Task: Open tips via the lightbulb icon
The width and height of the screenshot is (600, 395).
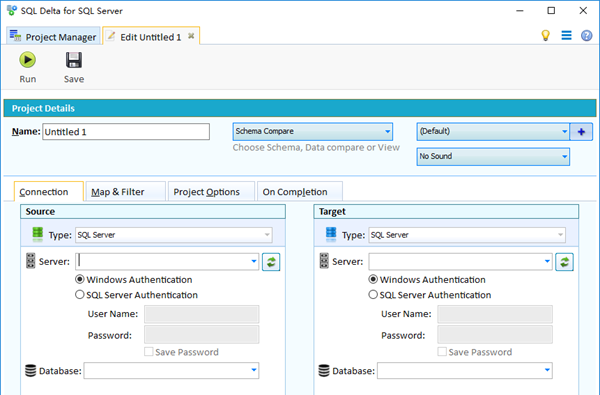Action: [x=545, y=36]
